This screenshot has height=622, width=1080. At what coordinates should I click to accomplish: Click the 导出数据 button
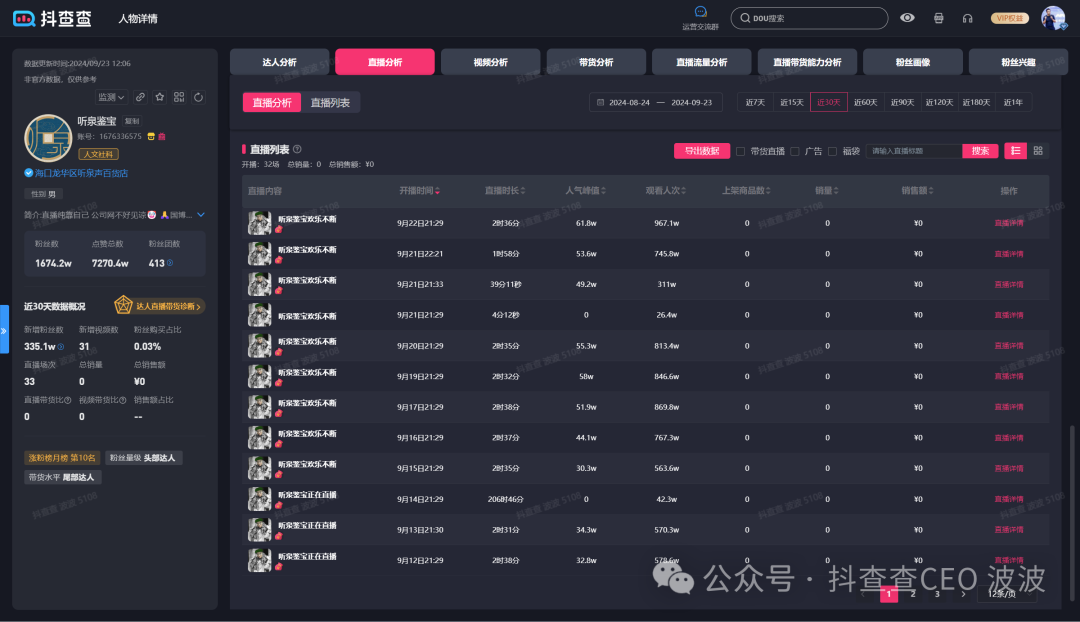[x=702, y=151]
